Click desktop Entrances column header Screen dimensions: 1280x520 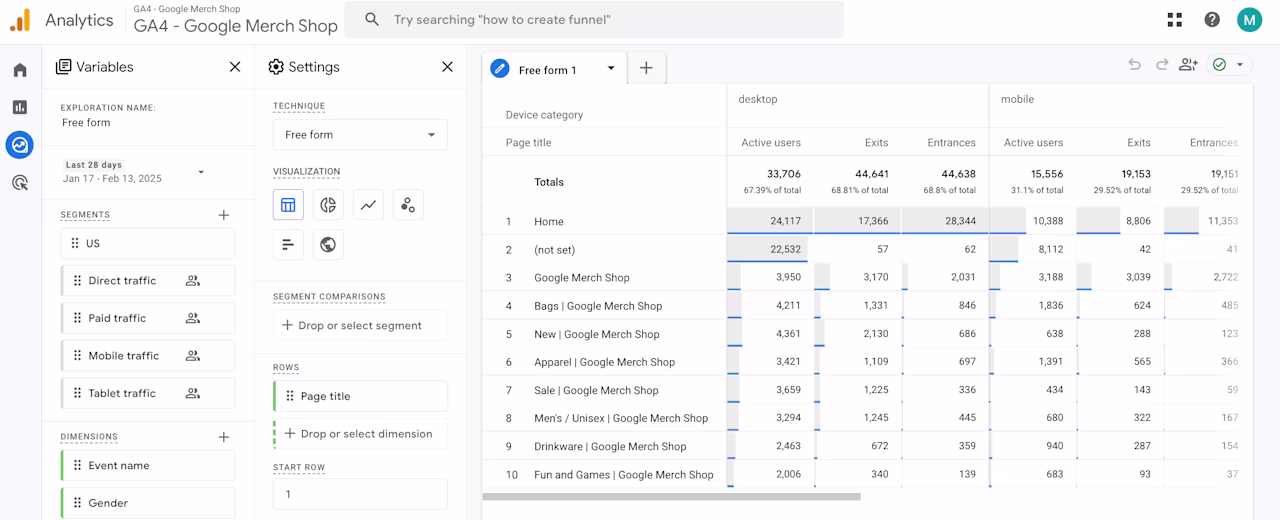pos(951,143)
